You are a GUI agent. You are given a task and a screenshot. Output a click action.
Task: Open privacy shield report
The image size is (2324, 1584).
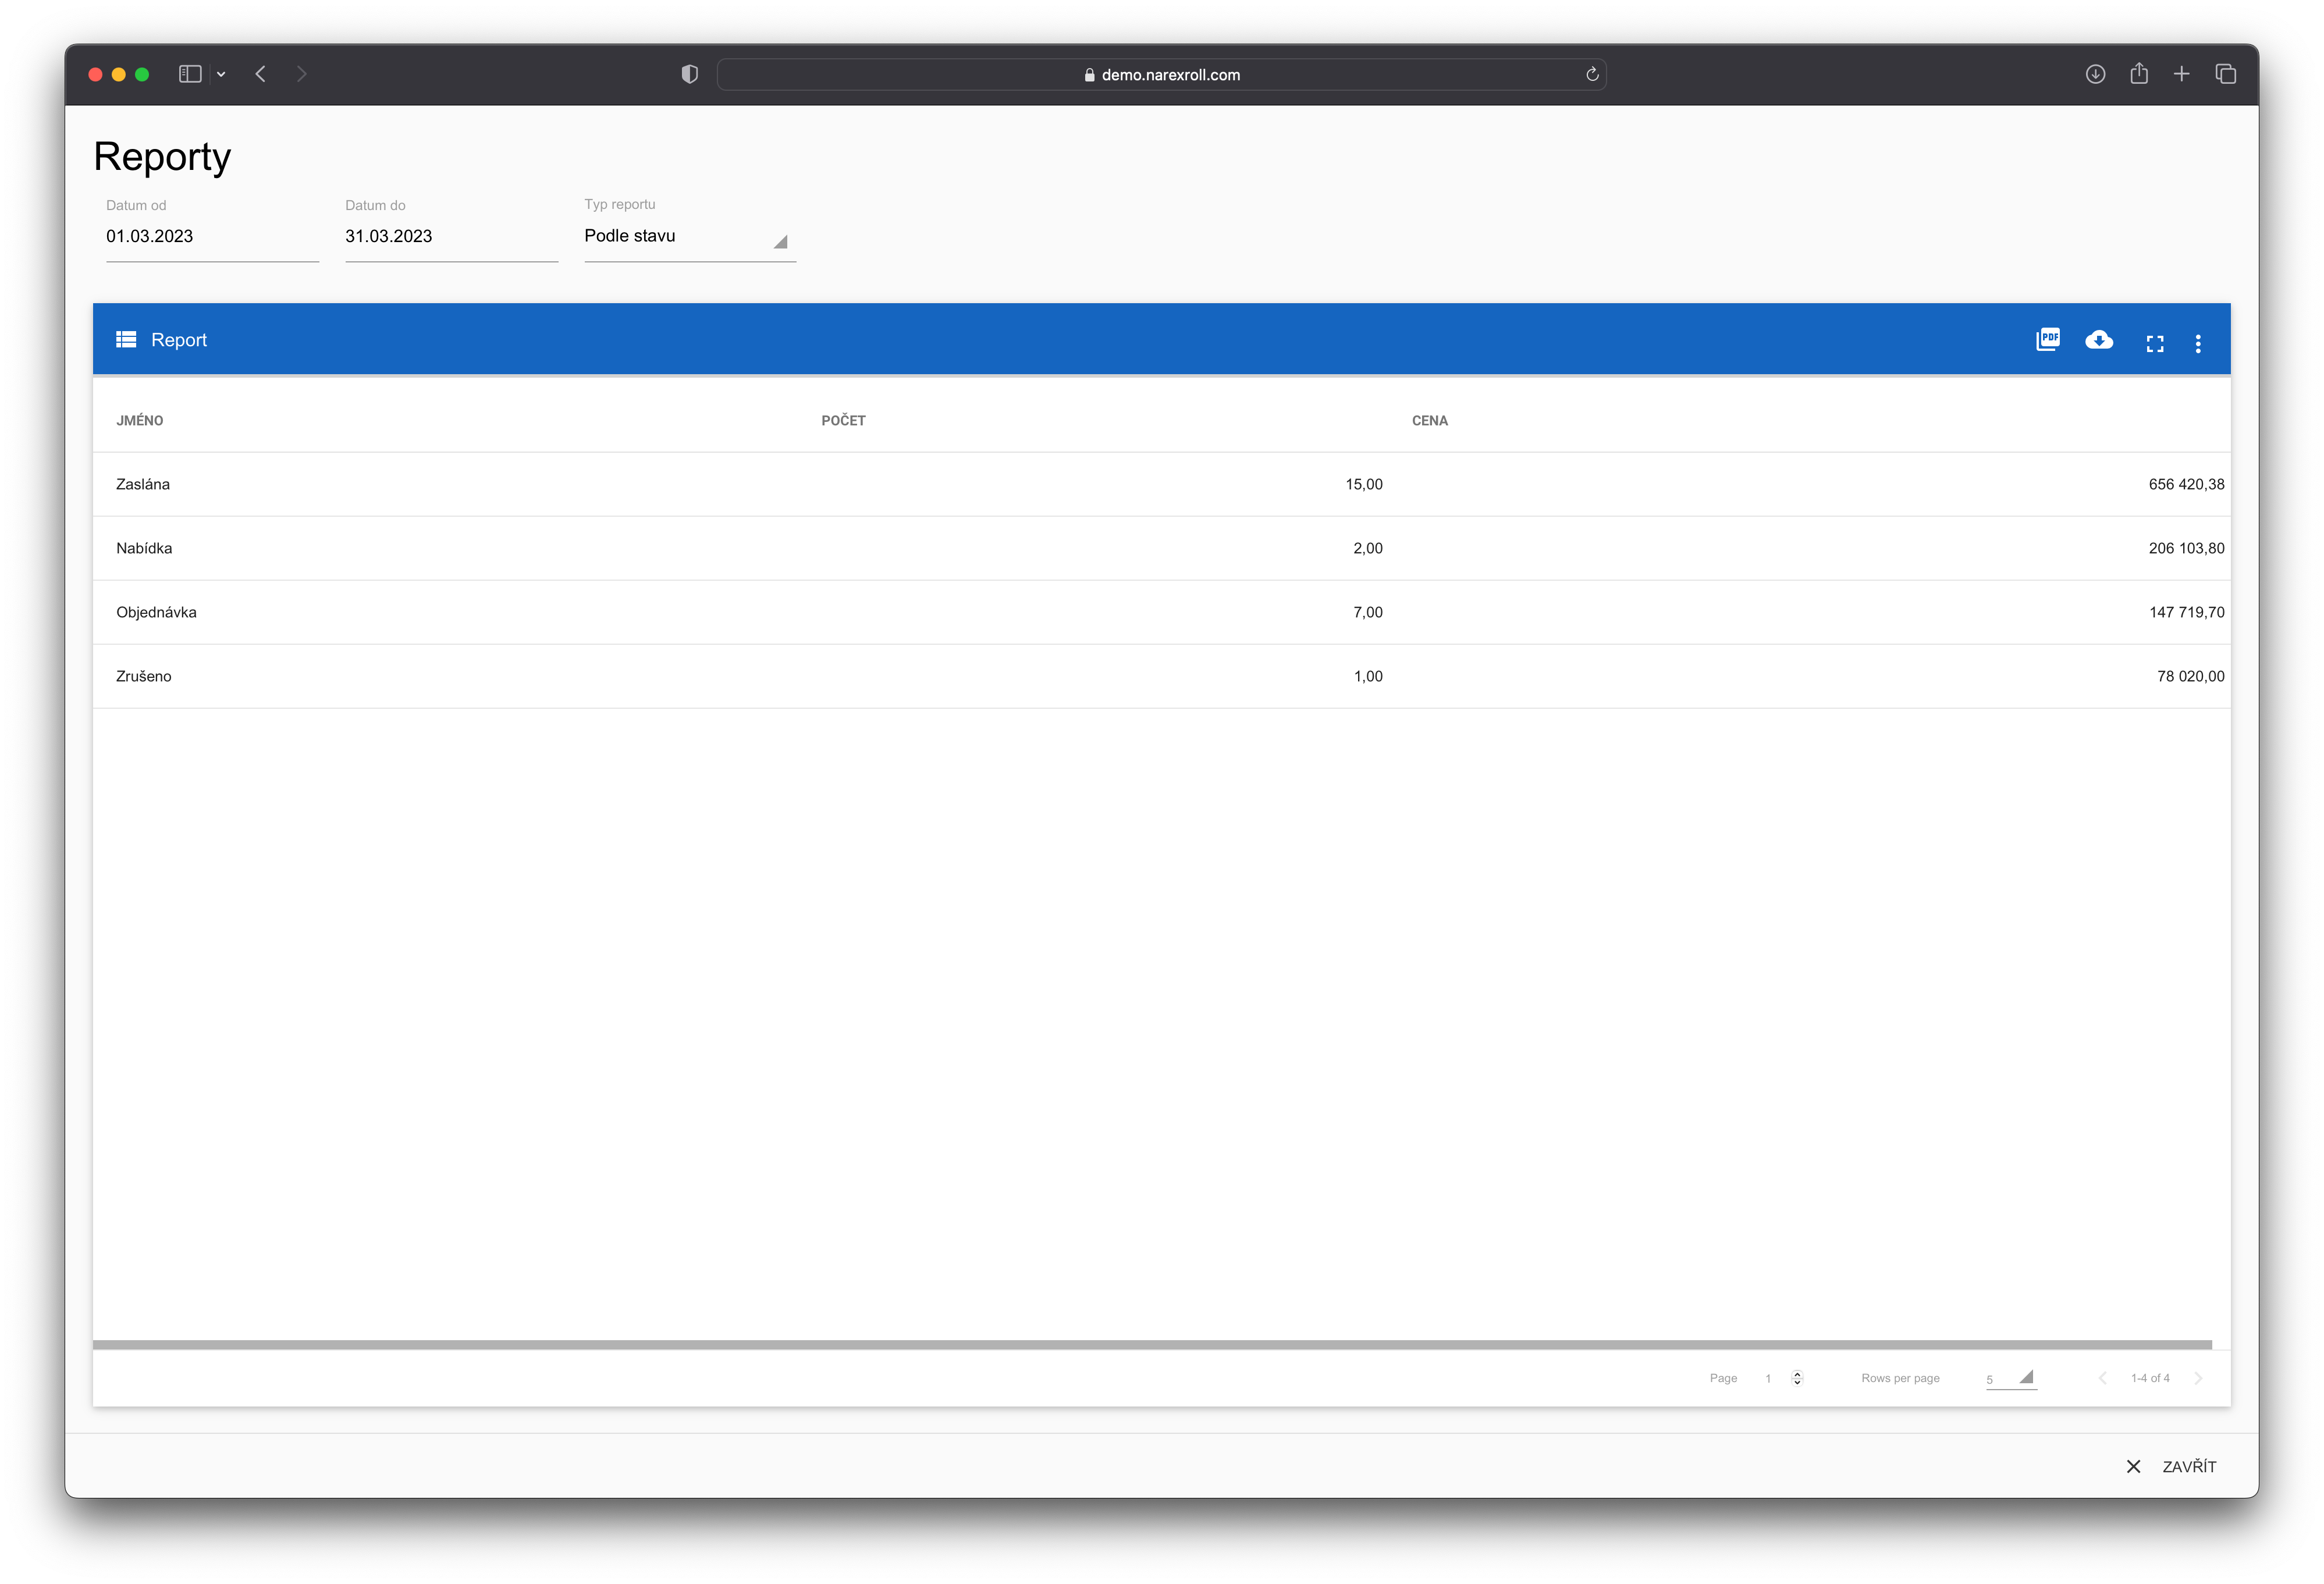[x=689, y=74]
